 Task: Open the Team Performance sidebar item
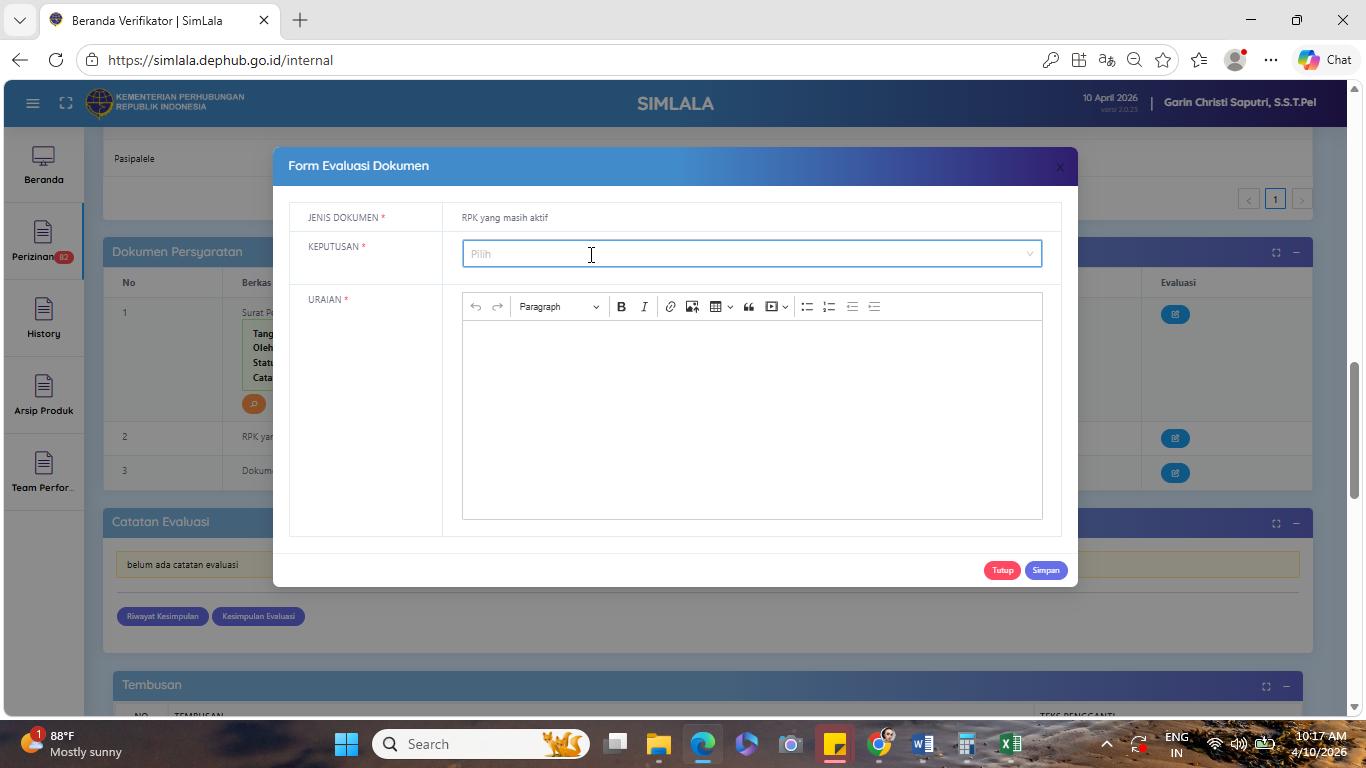(43, 473)
